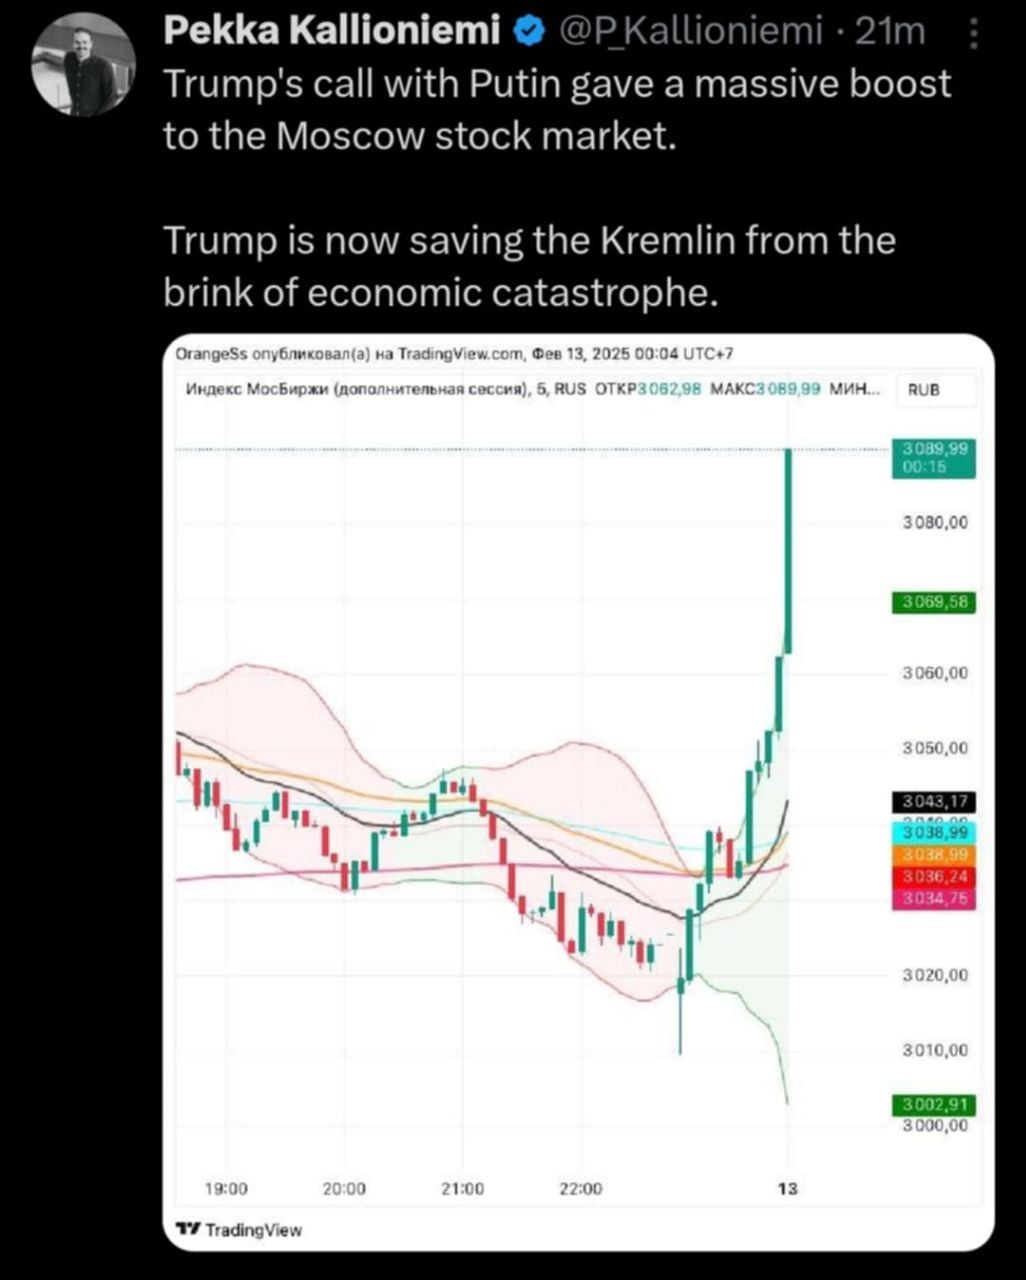Click the pink 3034,75 indicator label
This screenshot has width=1026, height=1280.
click(x=933, y=899)
